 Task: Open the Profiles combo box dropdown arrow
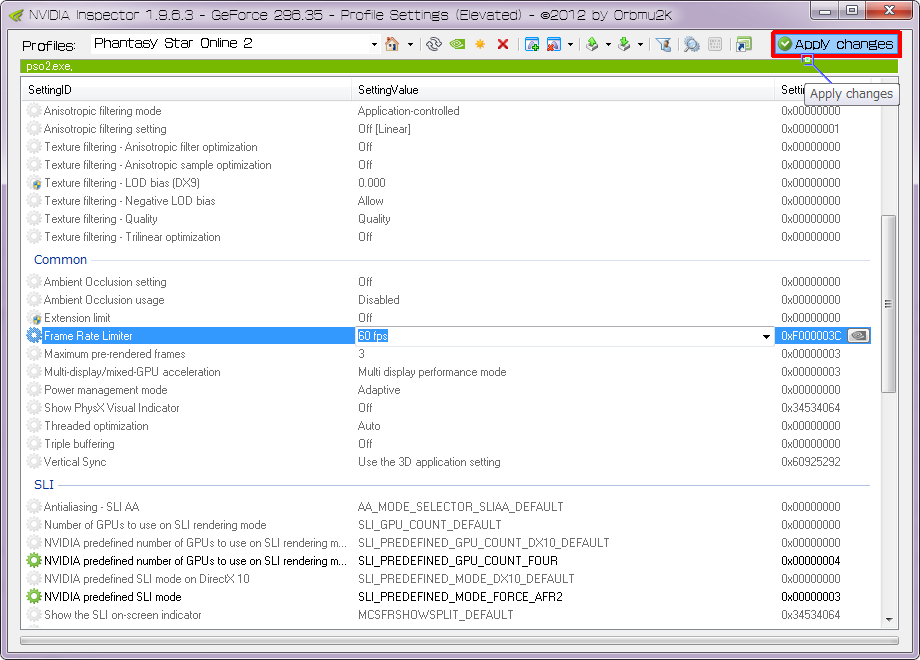(x=374, y=45)
